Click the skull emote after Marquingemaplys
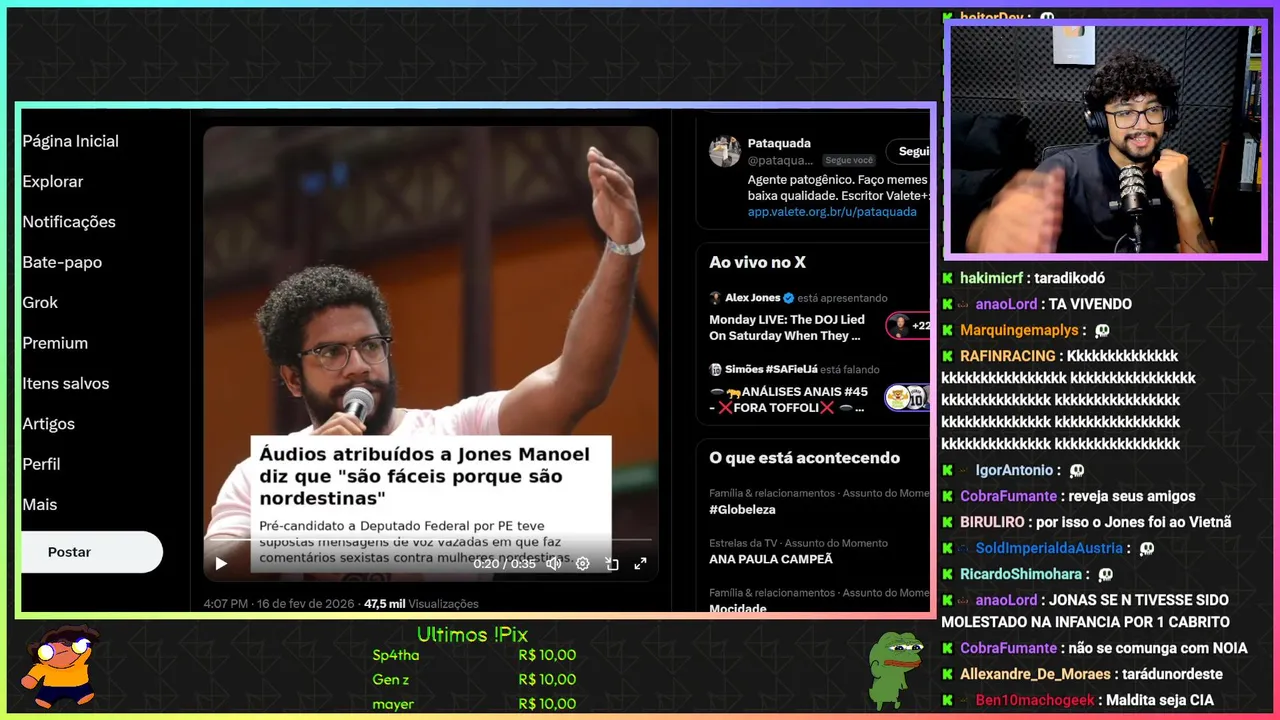The height and width of the screenshot is (720, 1280). [x=1101, y=330]
